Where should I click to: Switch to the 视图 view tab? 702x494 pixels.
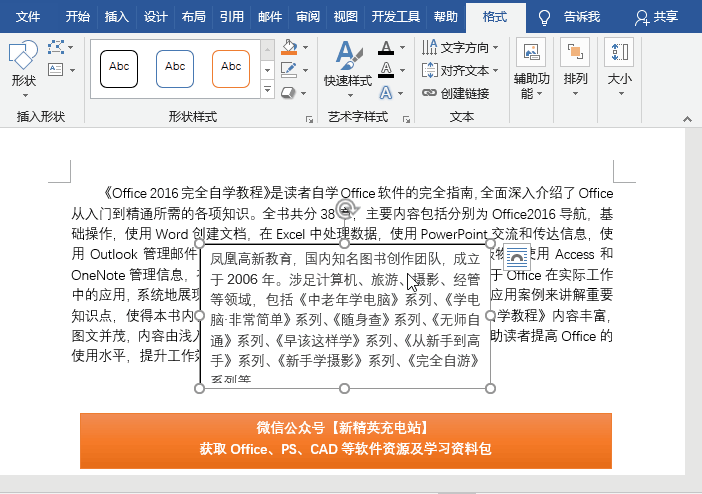pos(346,17)
